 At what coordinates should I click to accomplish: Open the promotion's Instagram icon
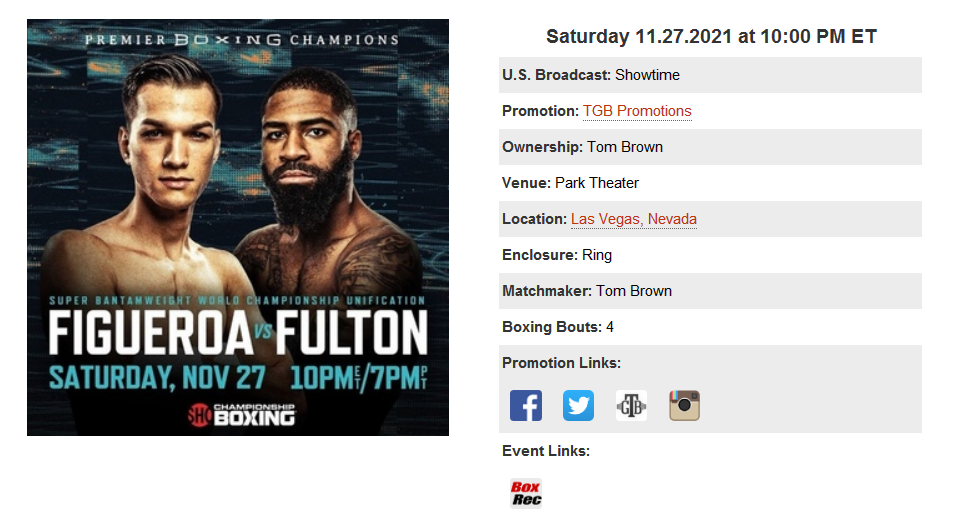coord(685,406)
